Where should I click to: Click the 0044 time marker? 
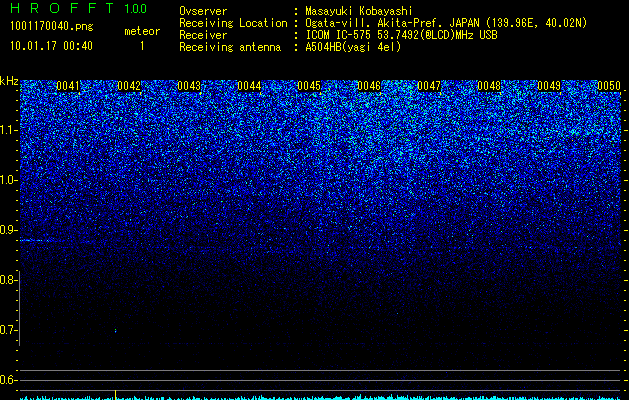[249, 86]
